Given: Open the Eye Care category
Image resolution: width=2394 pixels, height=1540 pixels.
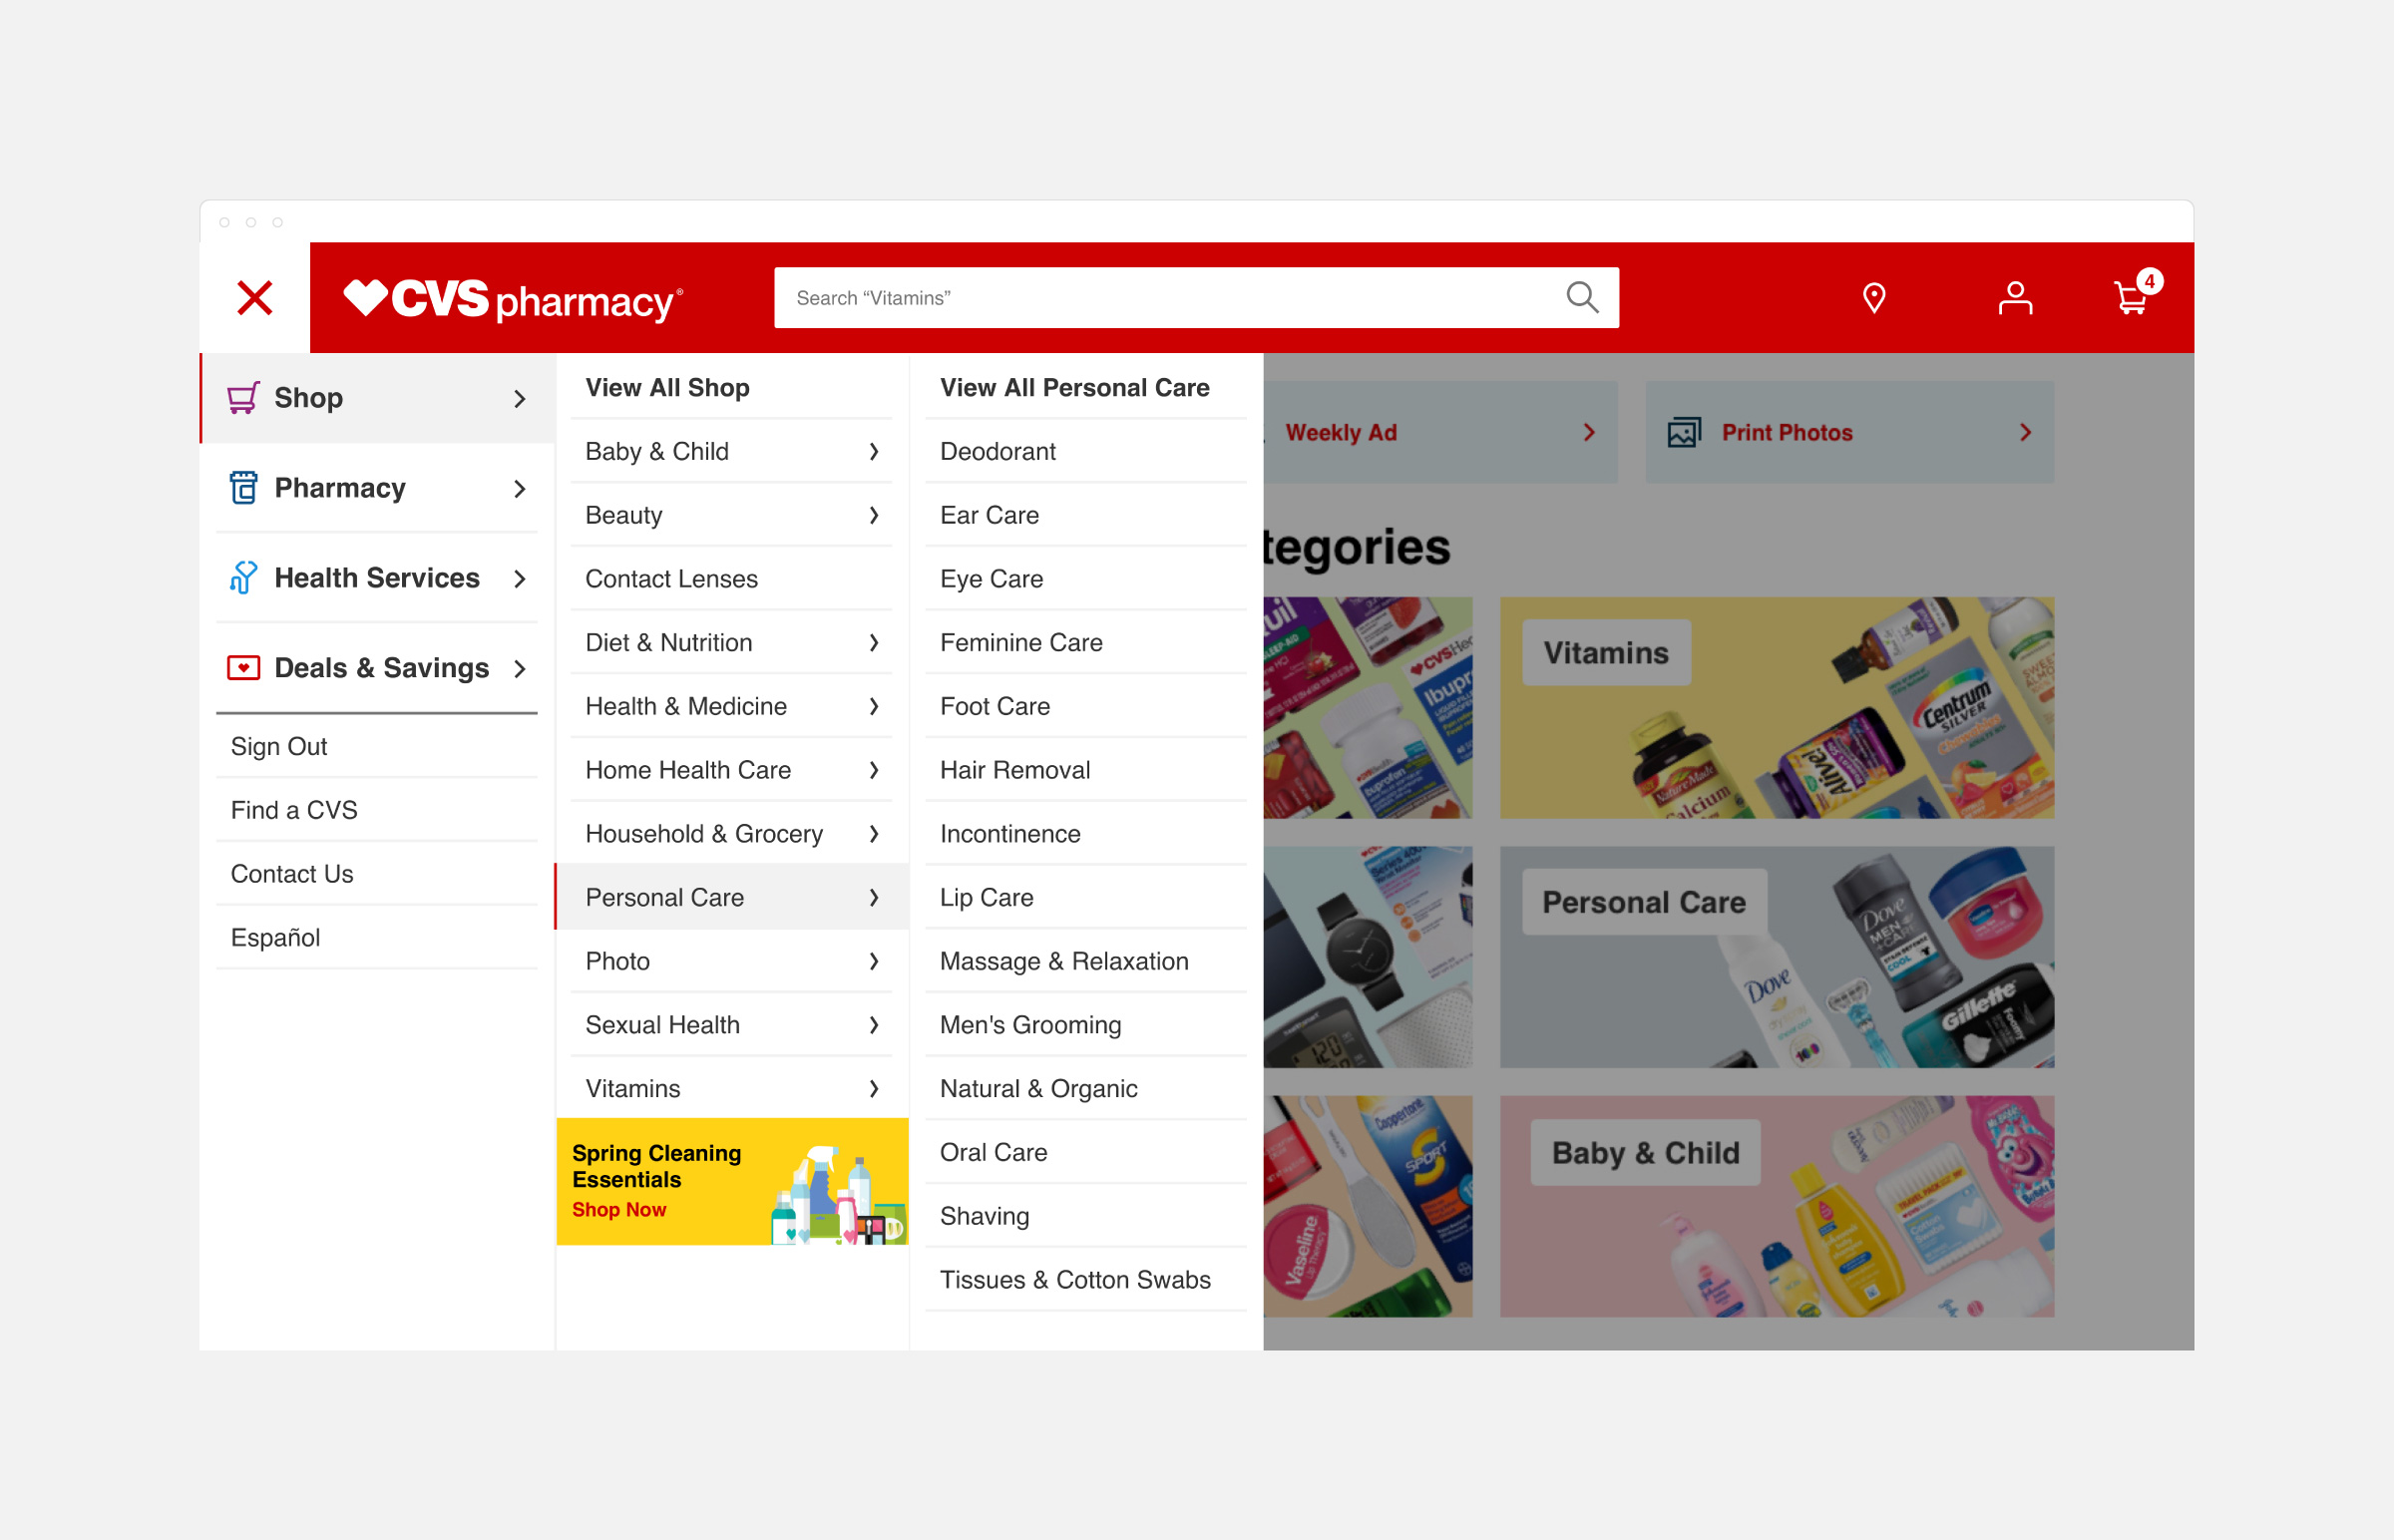Looking at the screenshot, I should pyautogui.click(x=1086, y=579).
